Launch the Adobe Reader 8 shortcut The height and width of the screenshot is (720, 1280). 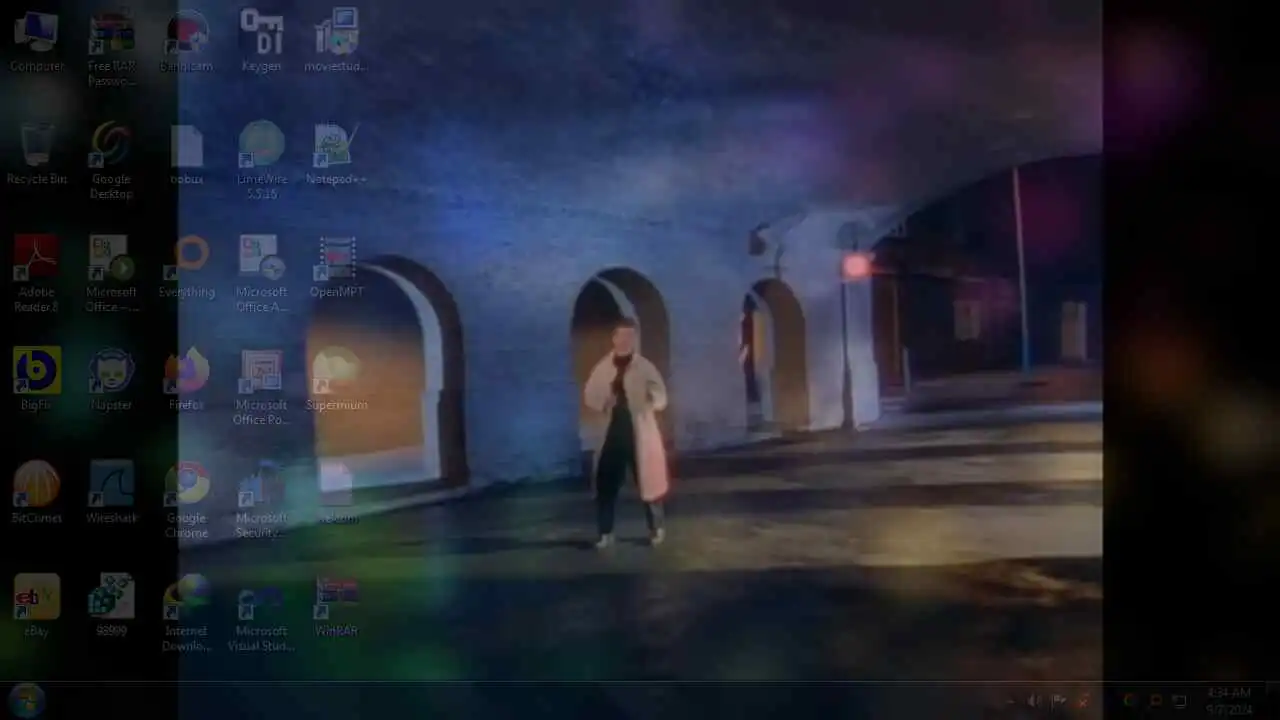click(37, 275)
